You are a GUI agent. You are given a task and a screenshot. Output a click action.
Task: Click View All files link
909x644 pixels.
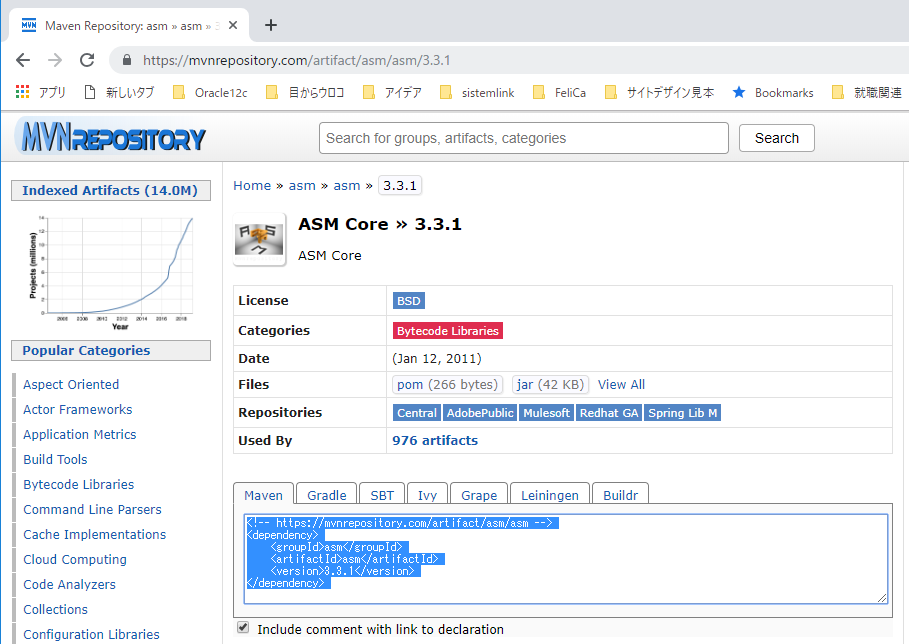tap(621, 384)
